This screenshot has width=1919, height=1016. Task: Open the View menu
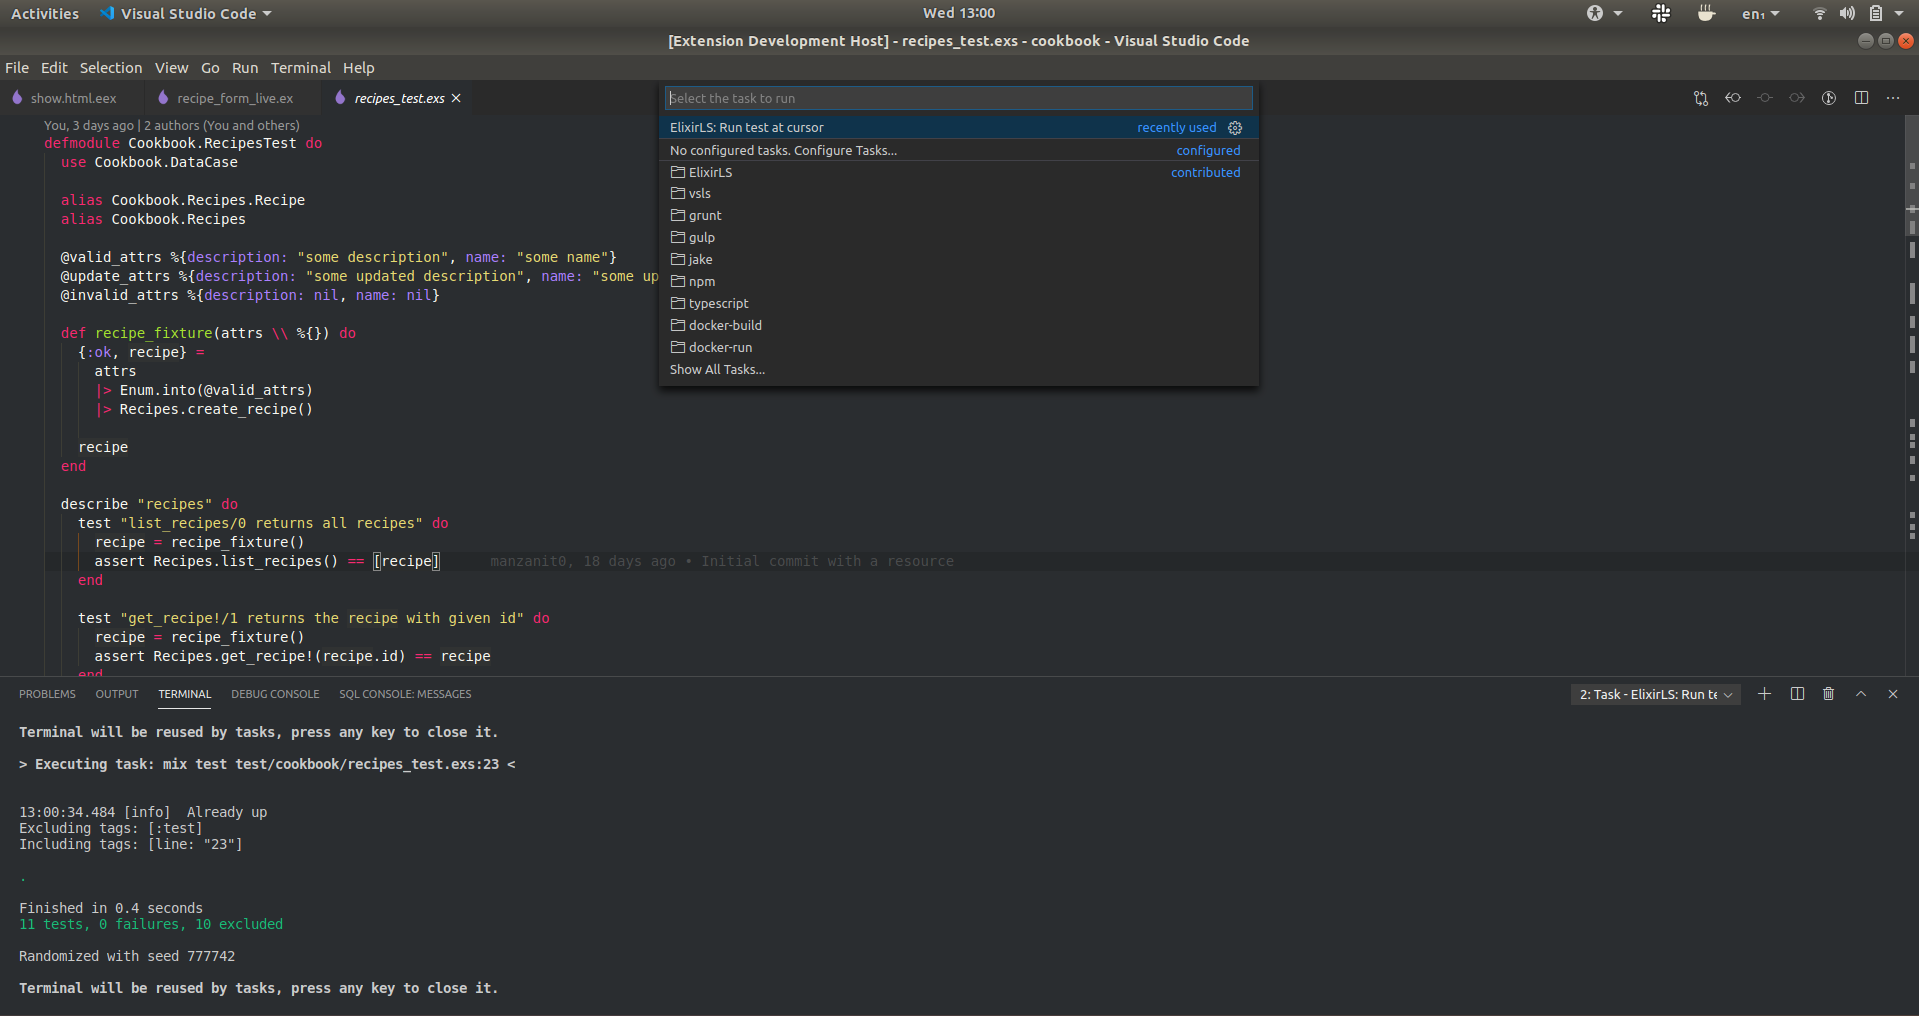point(171,68)
